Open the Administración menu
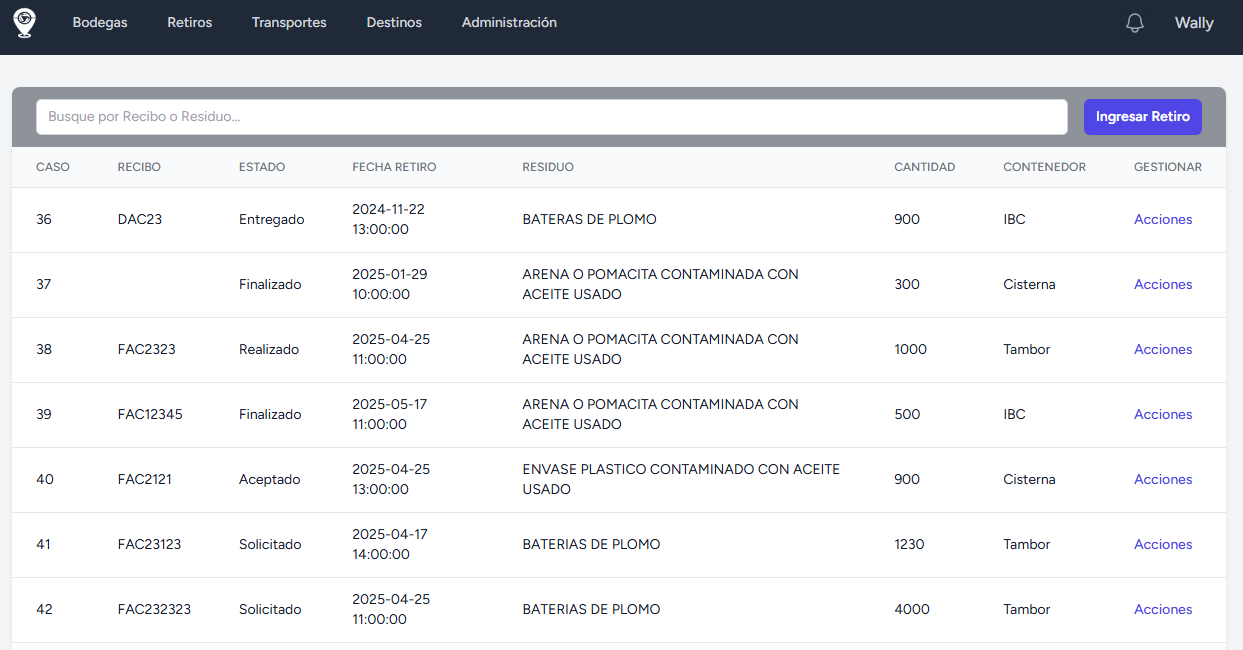The image size is (1243, 650). 509,23
